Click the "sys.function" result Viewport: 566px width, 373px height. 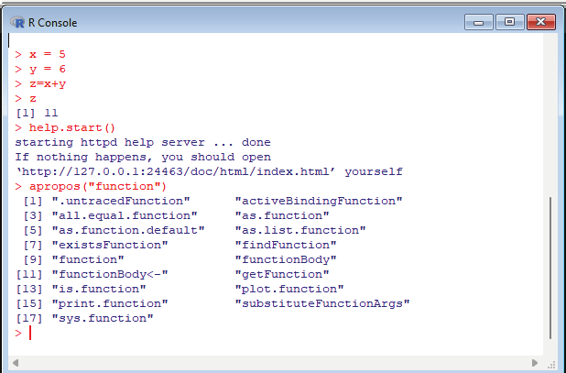(103, 318)
